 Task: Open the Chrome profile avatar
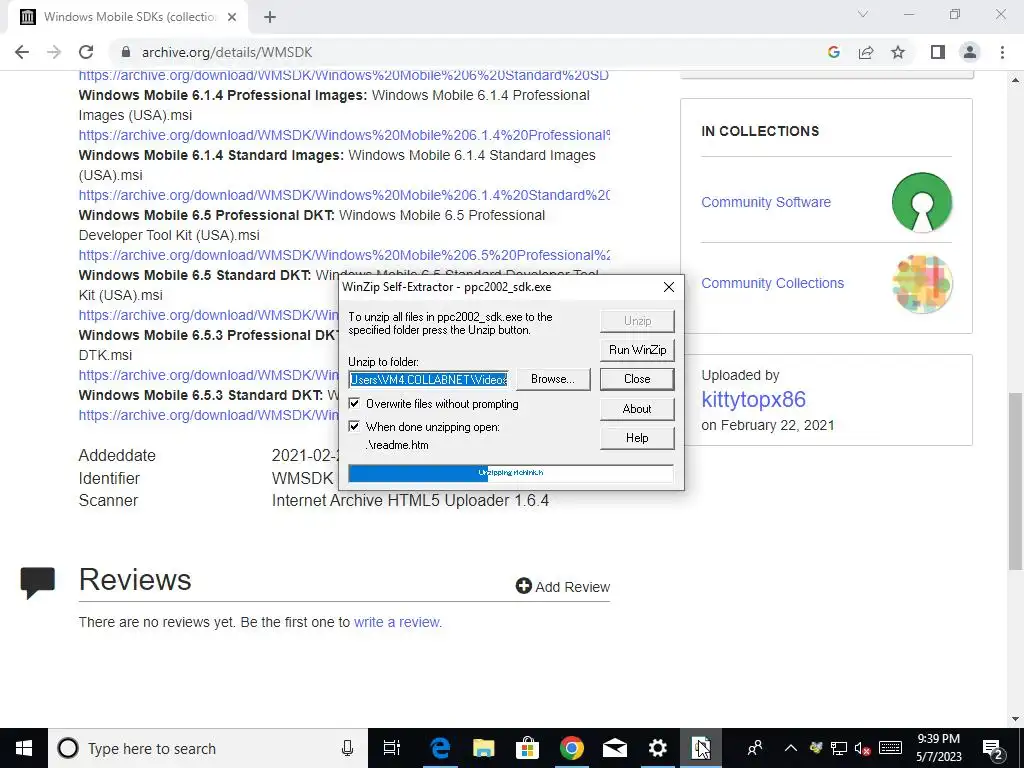970,52
